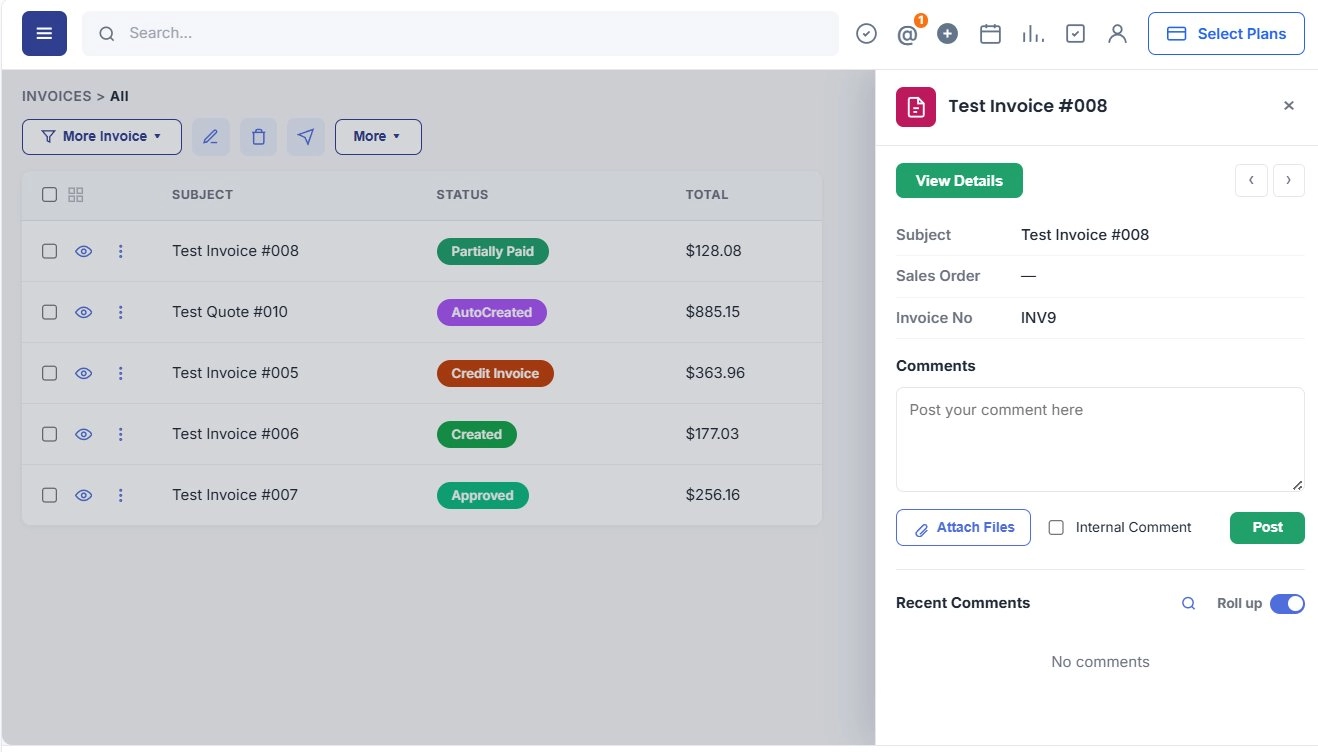
Task: Preview Test Quote #010 via eye icon
Action: point(84,313)
